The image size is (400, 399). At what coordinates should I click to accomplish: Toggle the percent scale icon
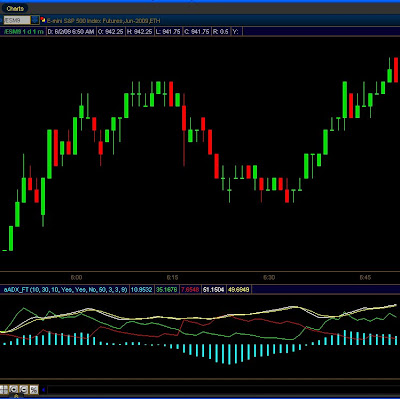click(x=33, y=389)
